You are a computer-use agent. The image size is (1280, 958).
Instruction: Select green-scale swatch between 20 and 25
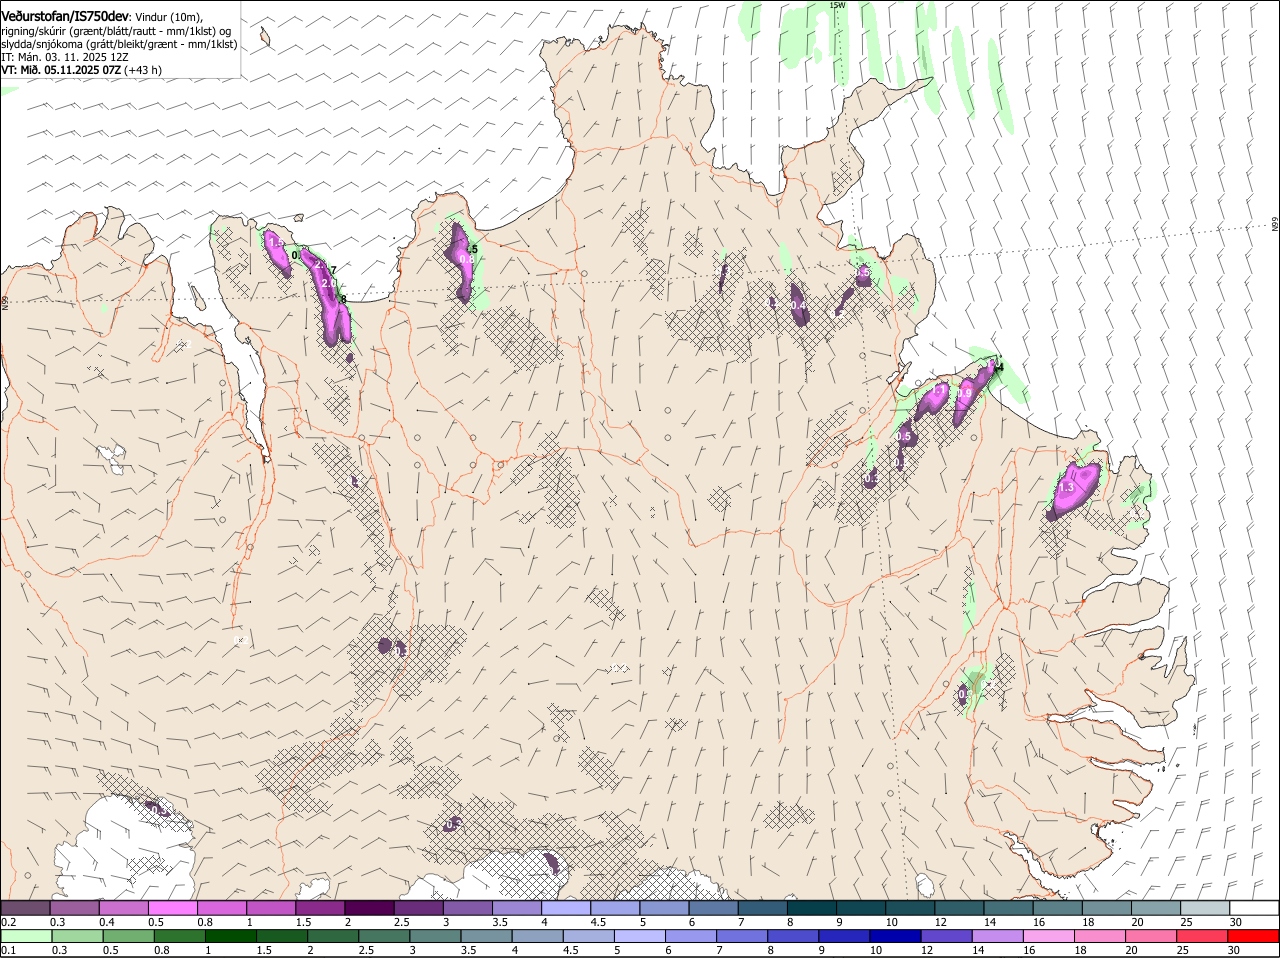pos(1151,937)
